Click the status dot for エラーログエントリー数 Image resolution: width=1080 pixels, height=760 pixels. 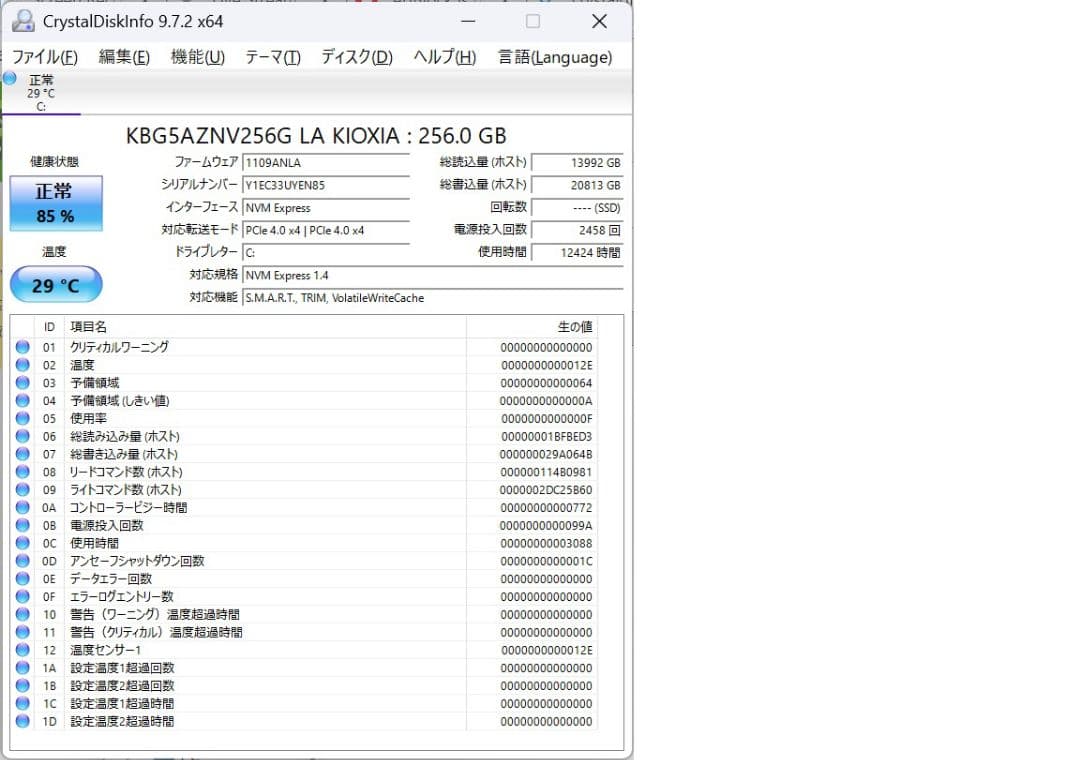click(x=22, y=596)
